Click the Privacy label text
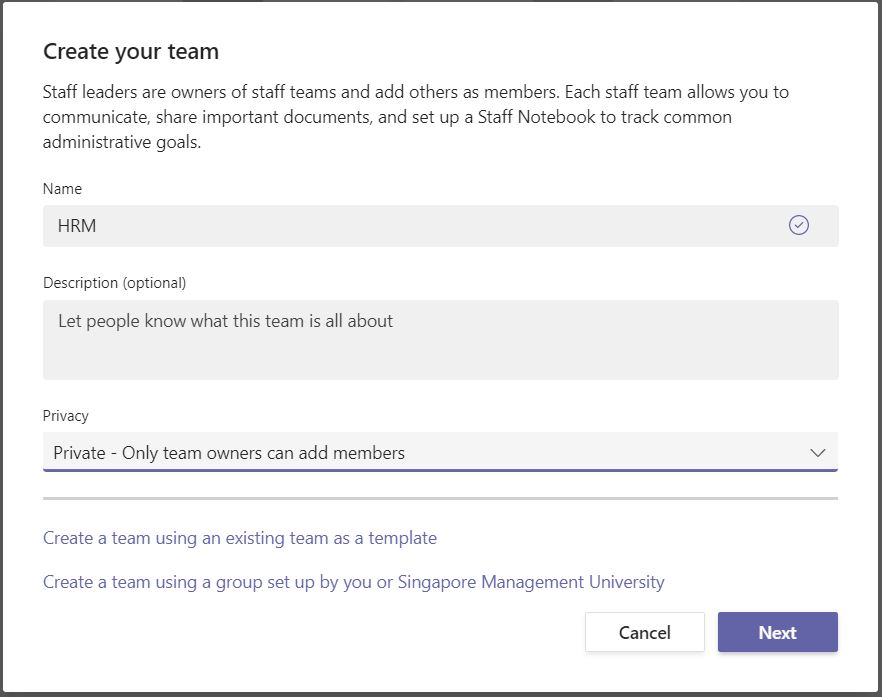882x697 pixels. click(x=66, y=416)
